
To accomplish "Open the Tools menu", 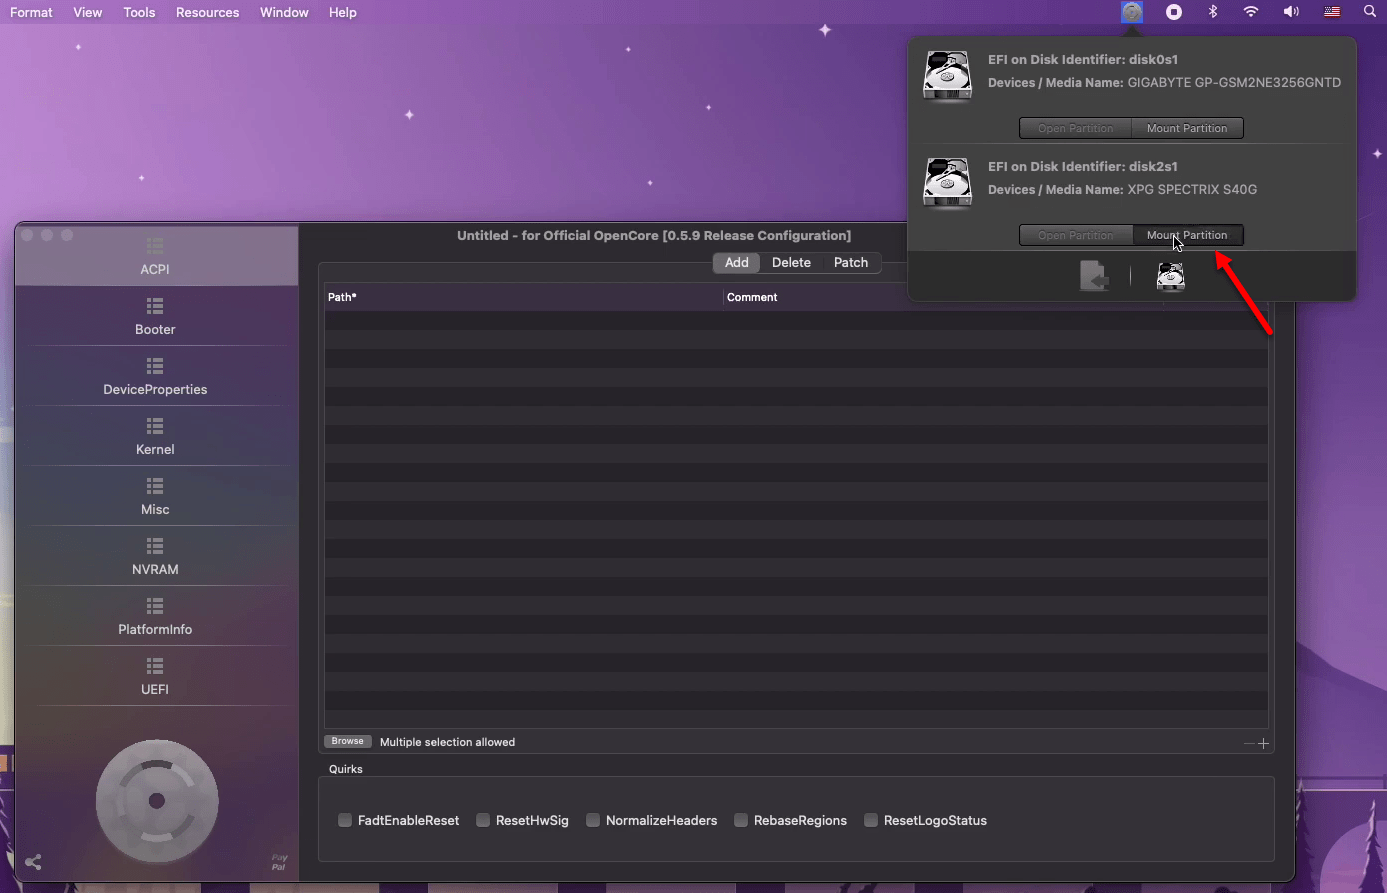I will pyautogui.click(x=139, y=12).
